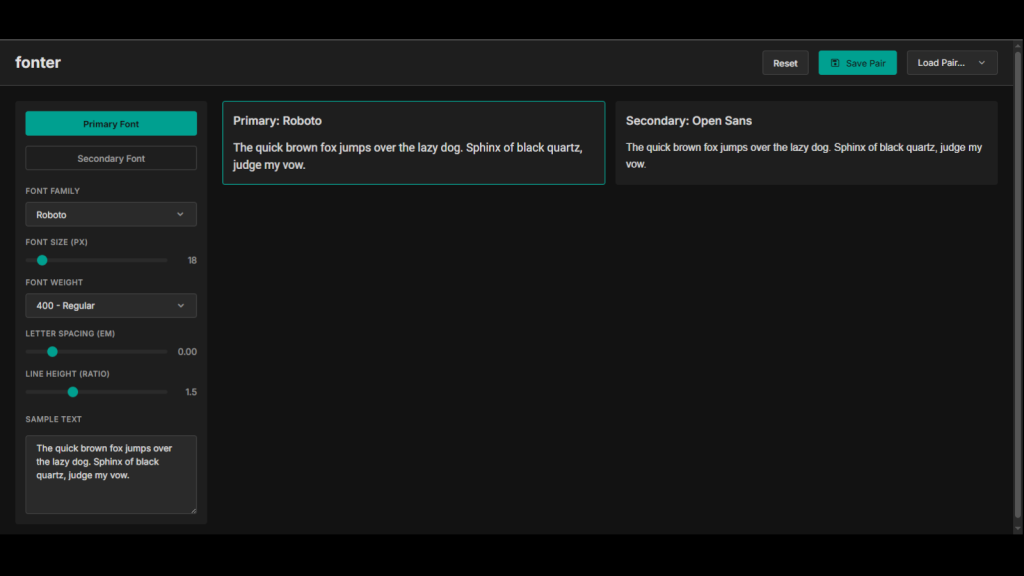
Task: Click the chevron in Font Weight selector
Action: click(181, 306)
